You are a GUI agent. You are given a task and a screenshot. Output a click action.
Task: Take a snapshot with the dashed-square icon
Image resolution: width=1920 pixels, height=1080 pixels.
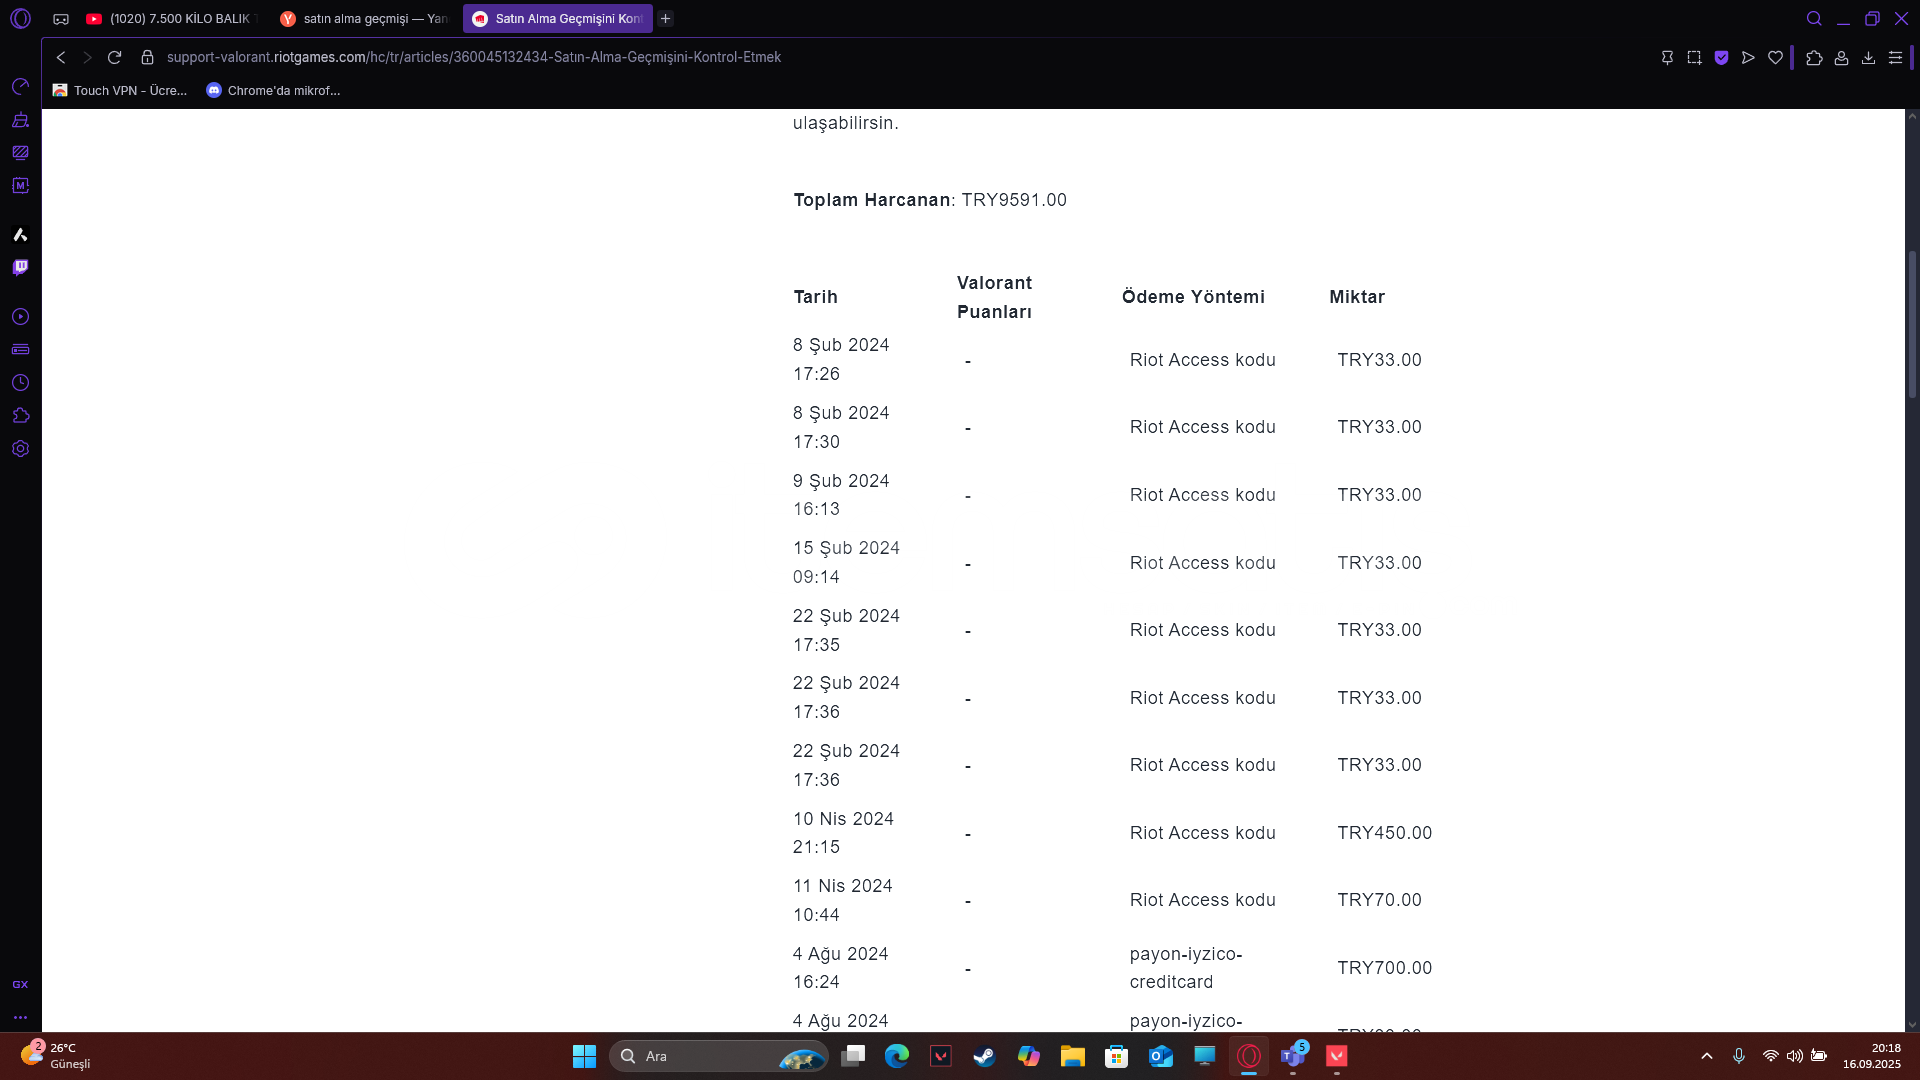click(x=1694, y=58)
